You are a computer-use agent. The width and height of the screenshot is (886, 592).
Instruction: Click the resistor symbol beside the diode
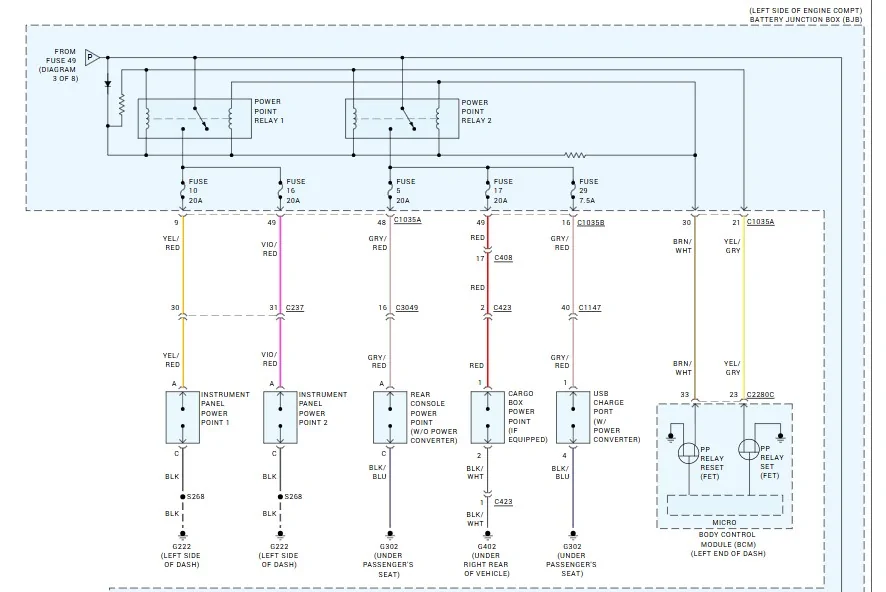click(x=121, y=104)
